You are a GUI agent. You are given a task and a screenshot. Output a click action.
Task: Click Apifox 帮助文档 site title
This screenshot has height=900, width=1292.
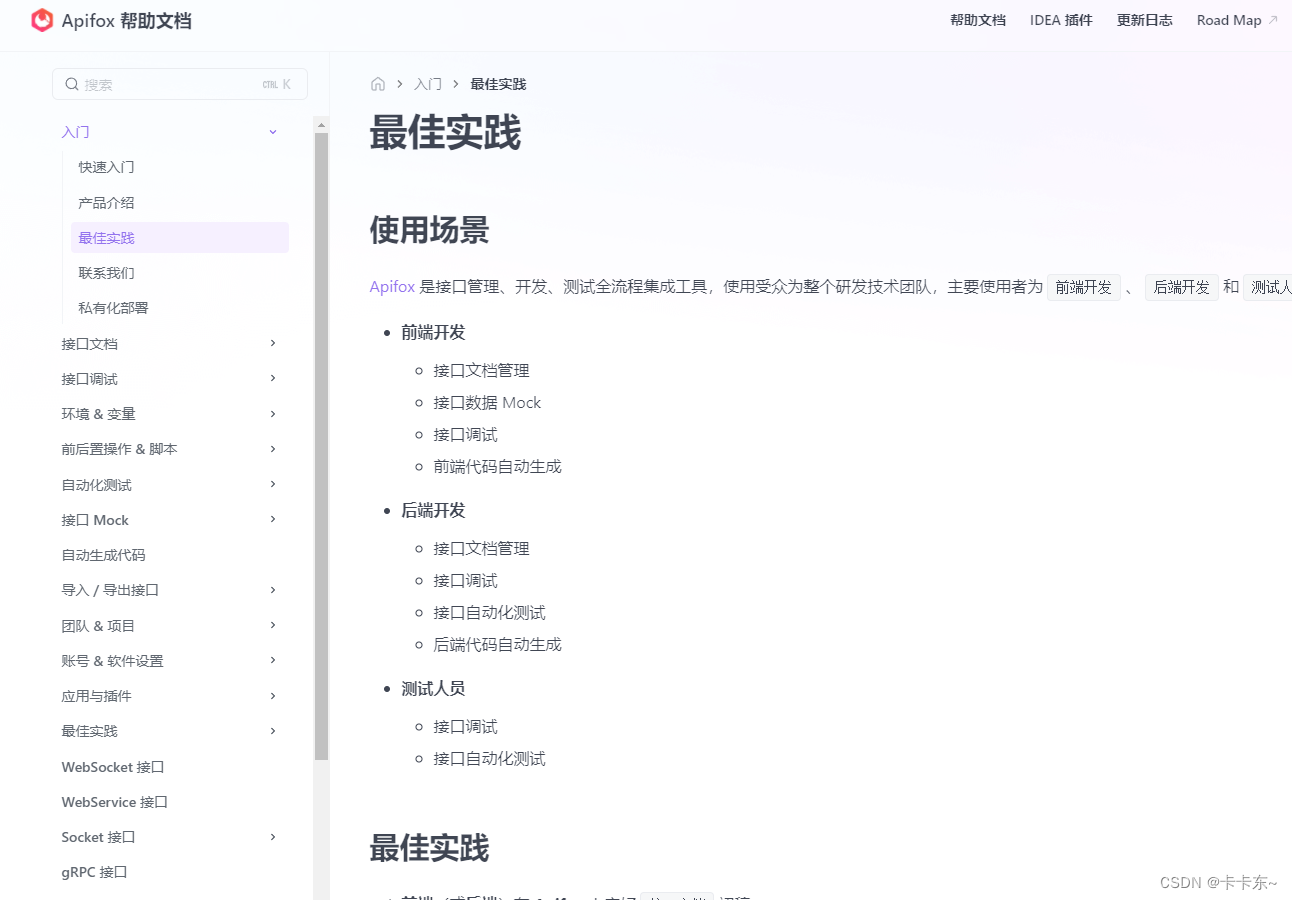click(x=126, y=20)
